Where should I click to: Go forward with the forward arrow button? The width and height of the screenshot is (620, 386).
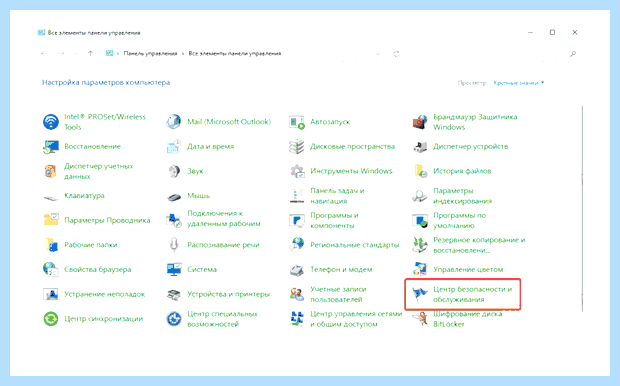coord(62,53)
